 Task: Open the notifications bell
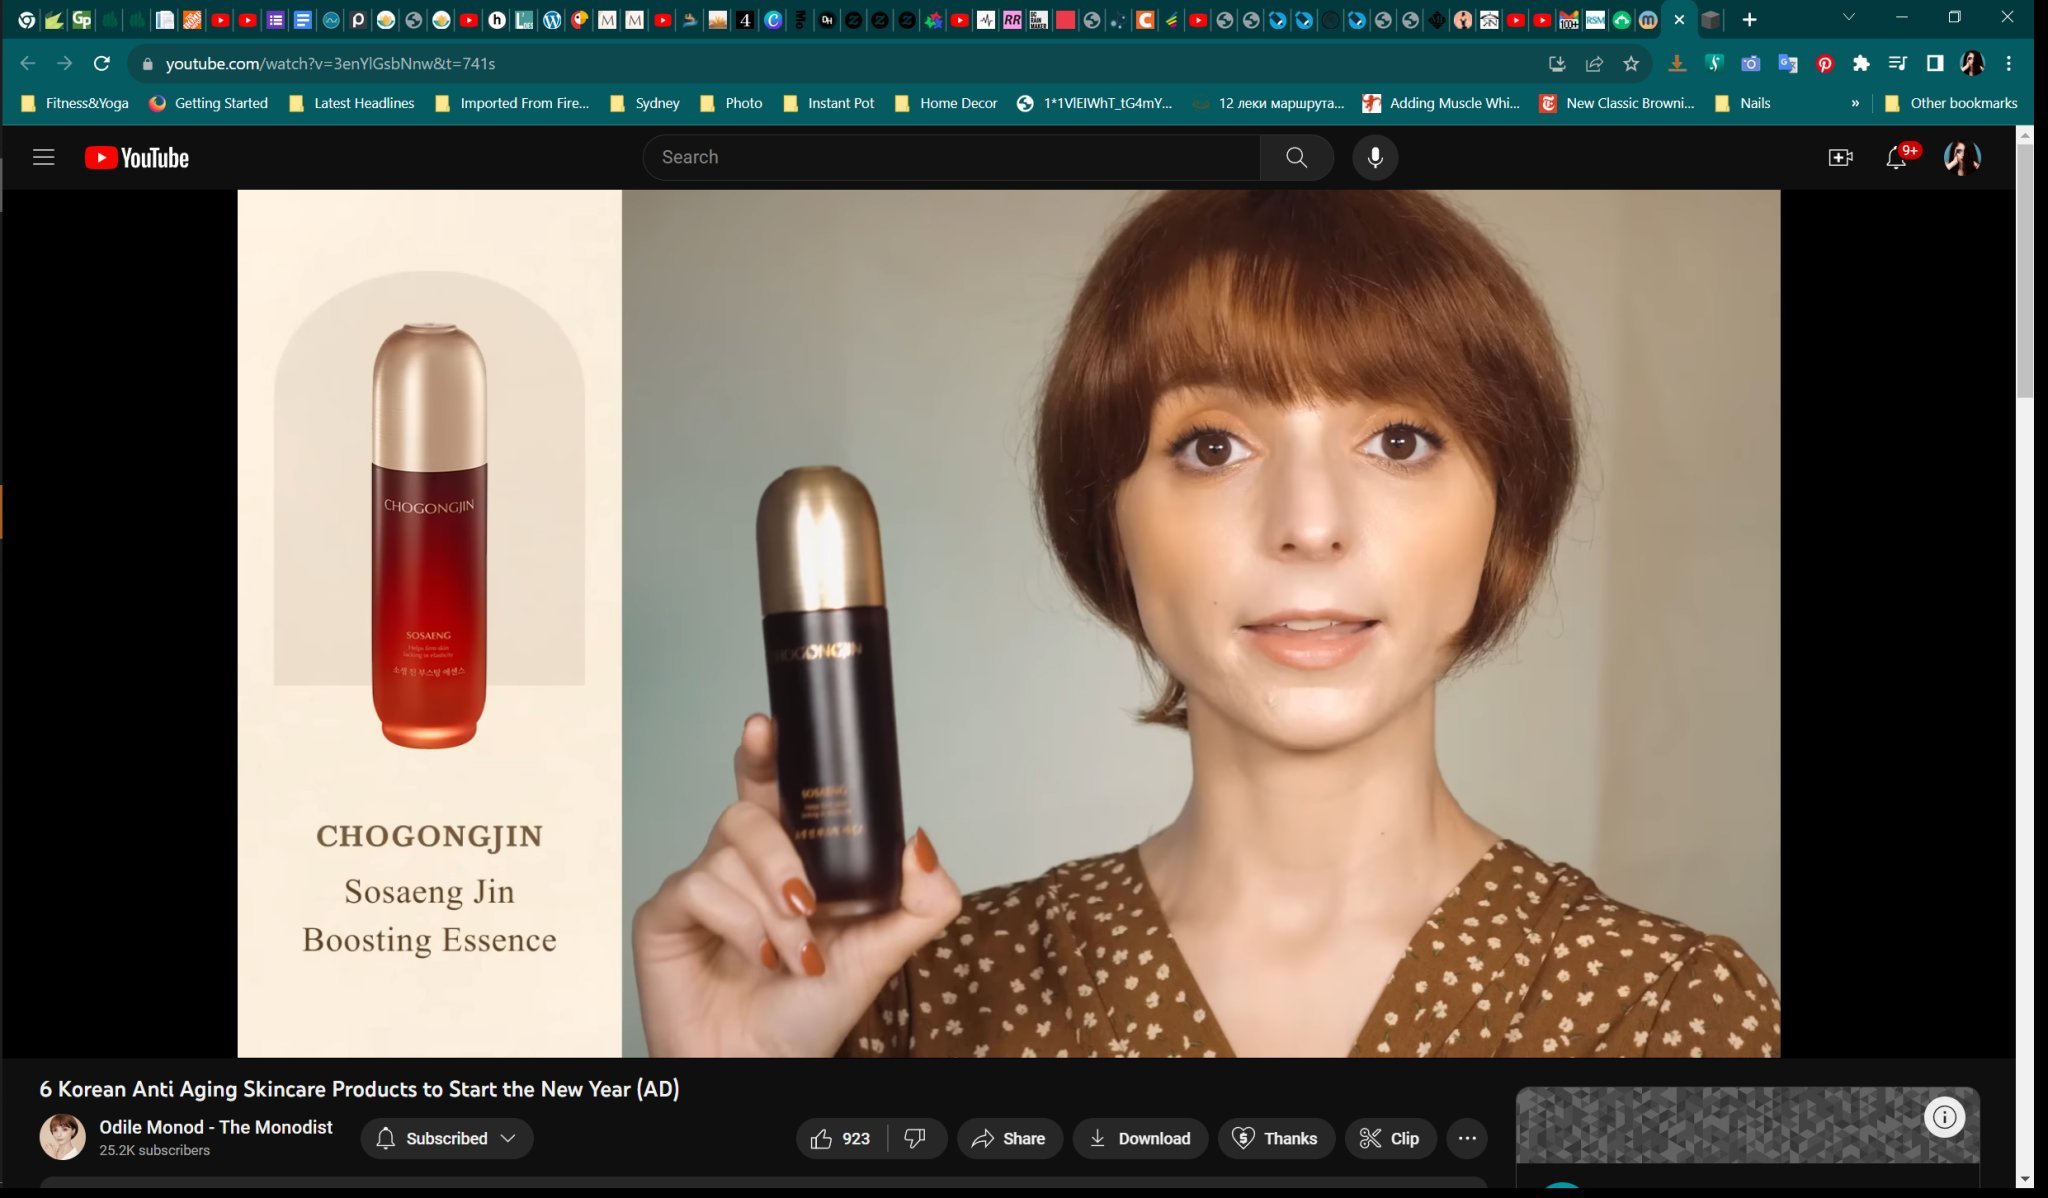click(x=1895, y=157)
